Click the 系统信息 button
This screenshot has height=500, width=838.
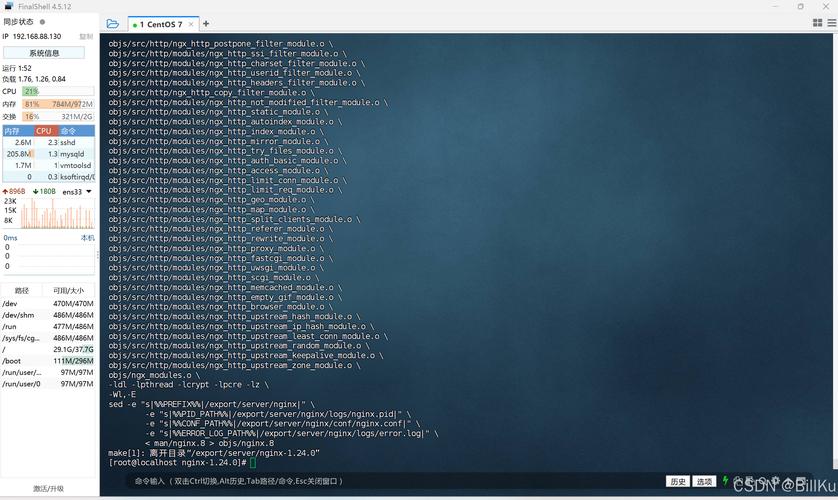44,53
